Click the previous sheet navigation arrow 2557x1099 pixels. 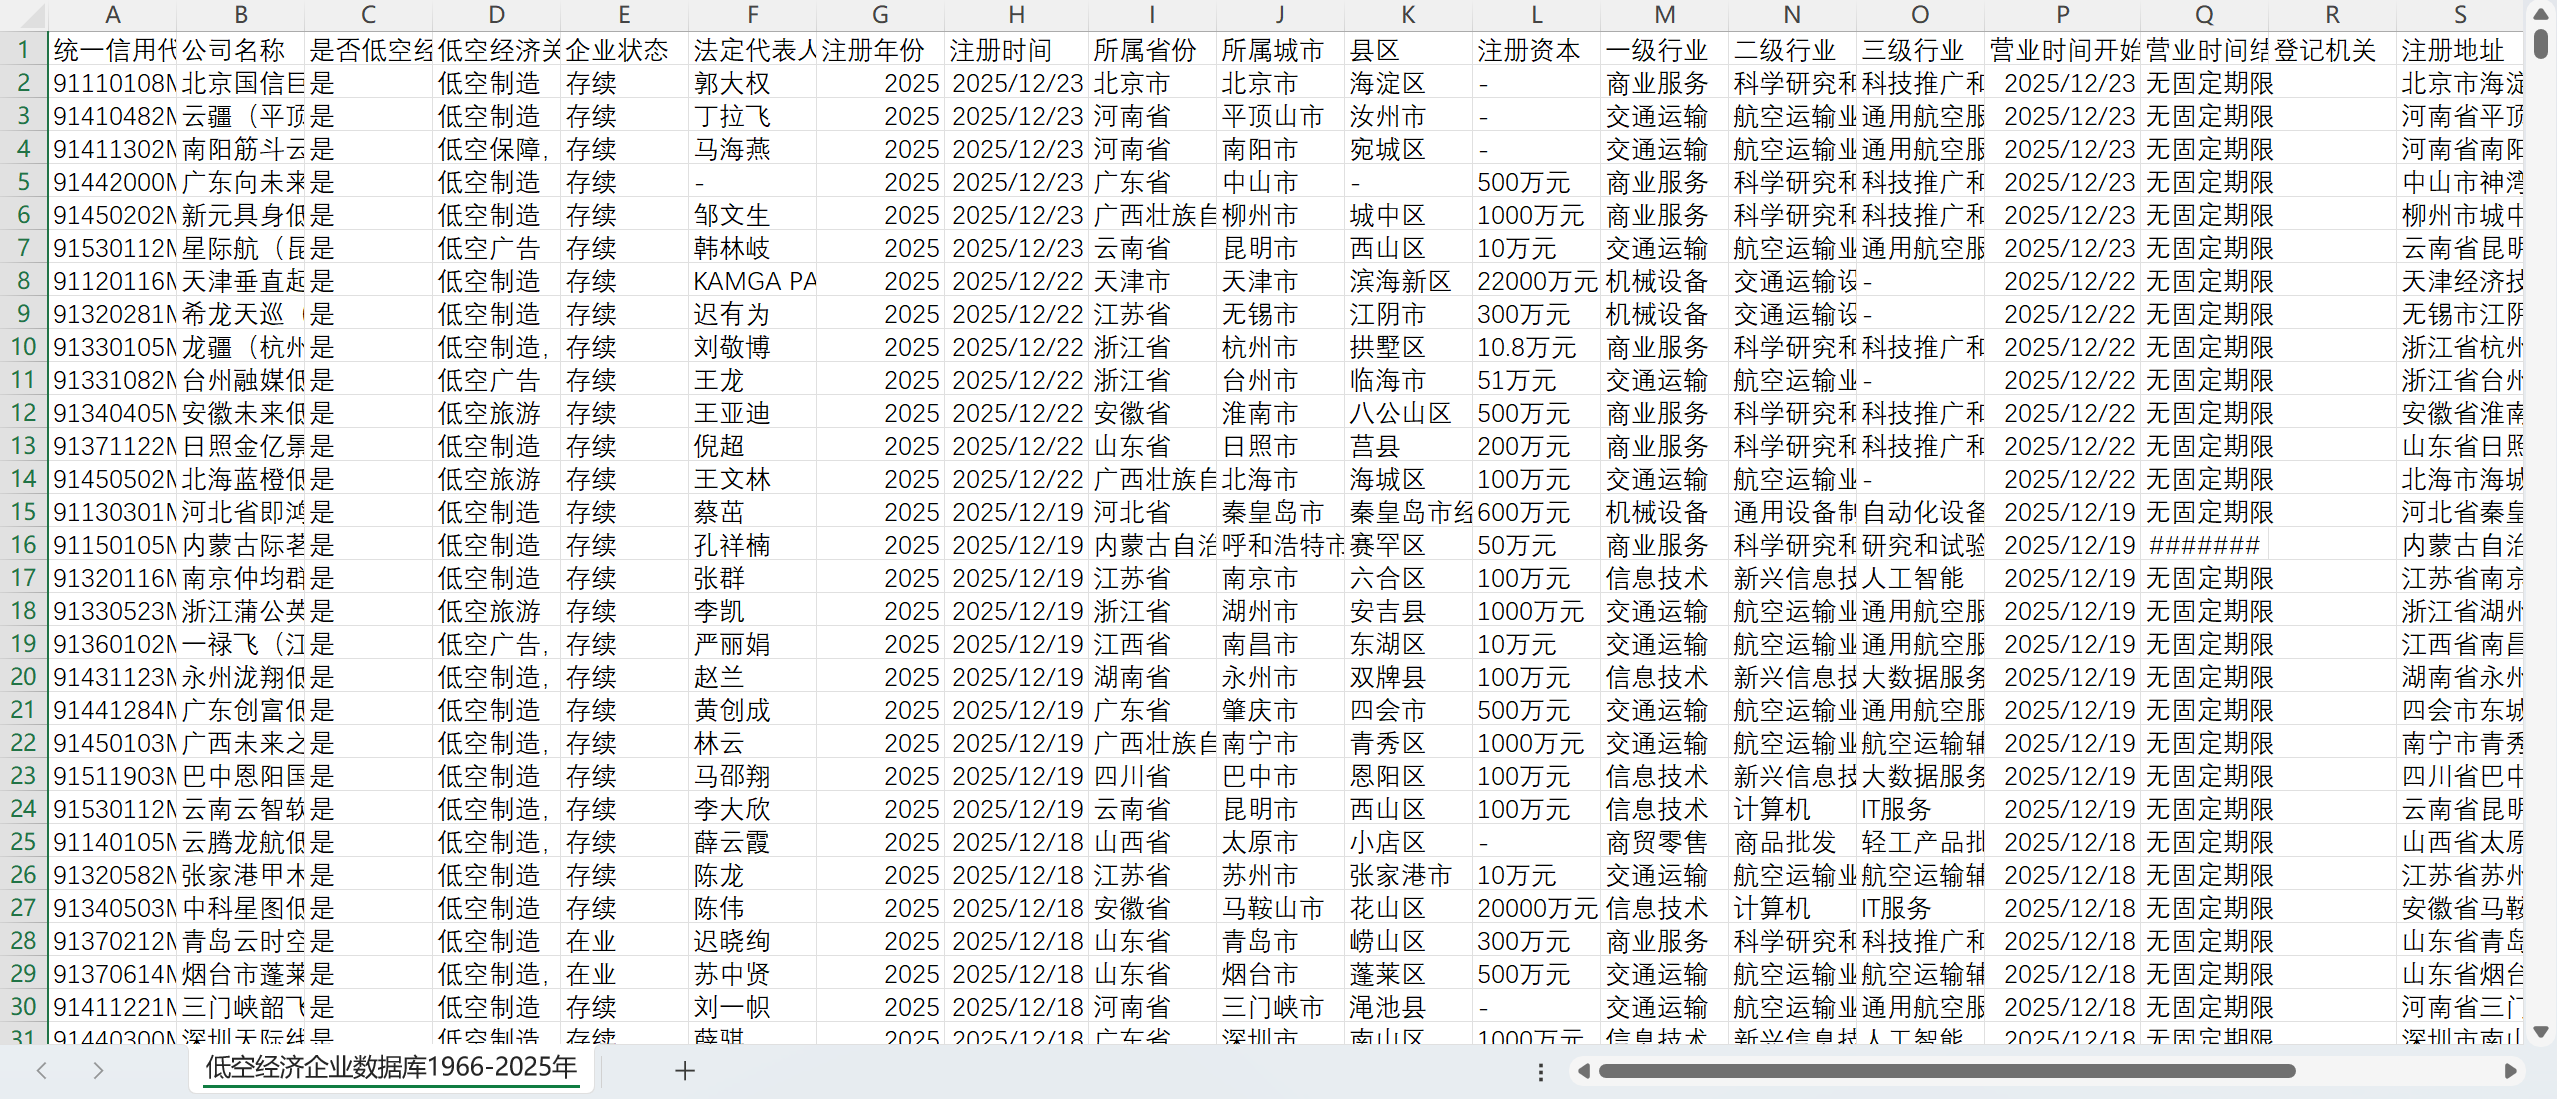pos(42,1071)
